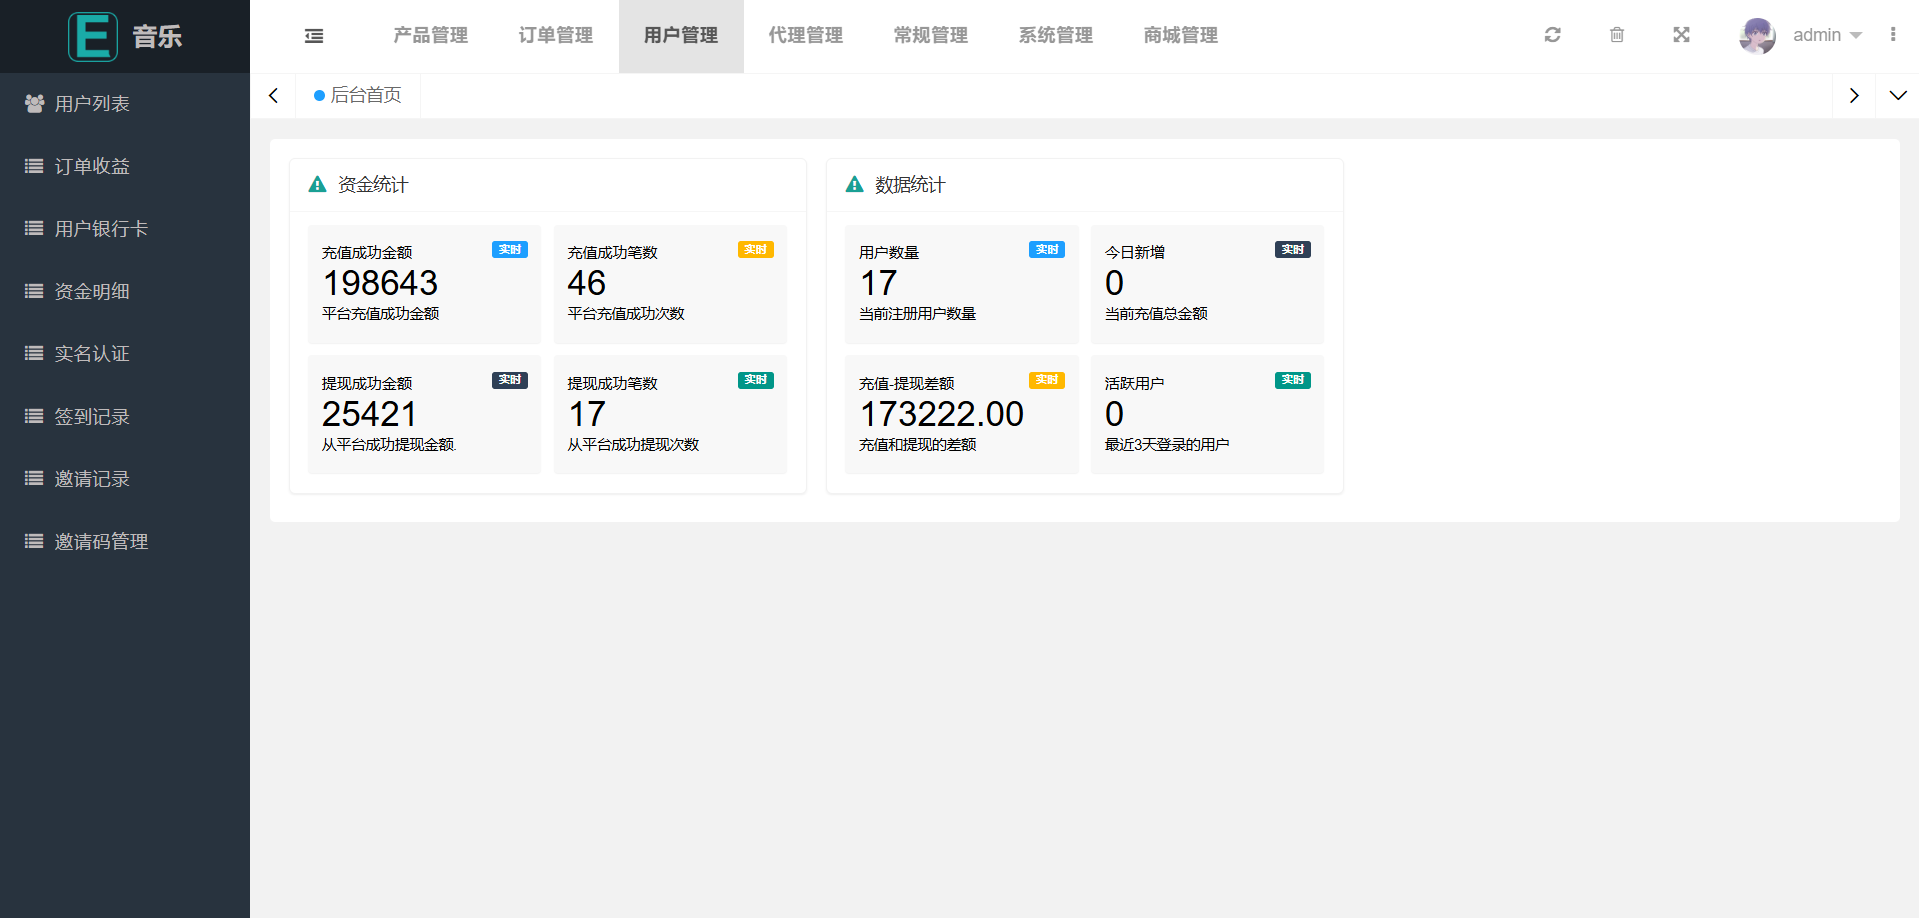
Task: Click the refresh icon in top bar
Action: pos(1552,35)
